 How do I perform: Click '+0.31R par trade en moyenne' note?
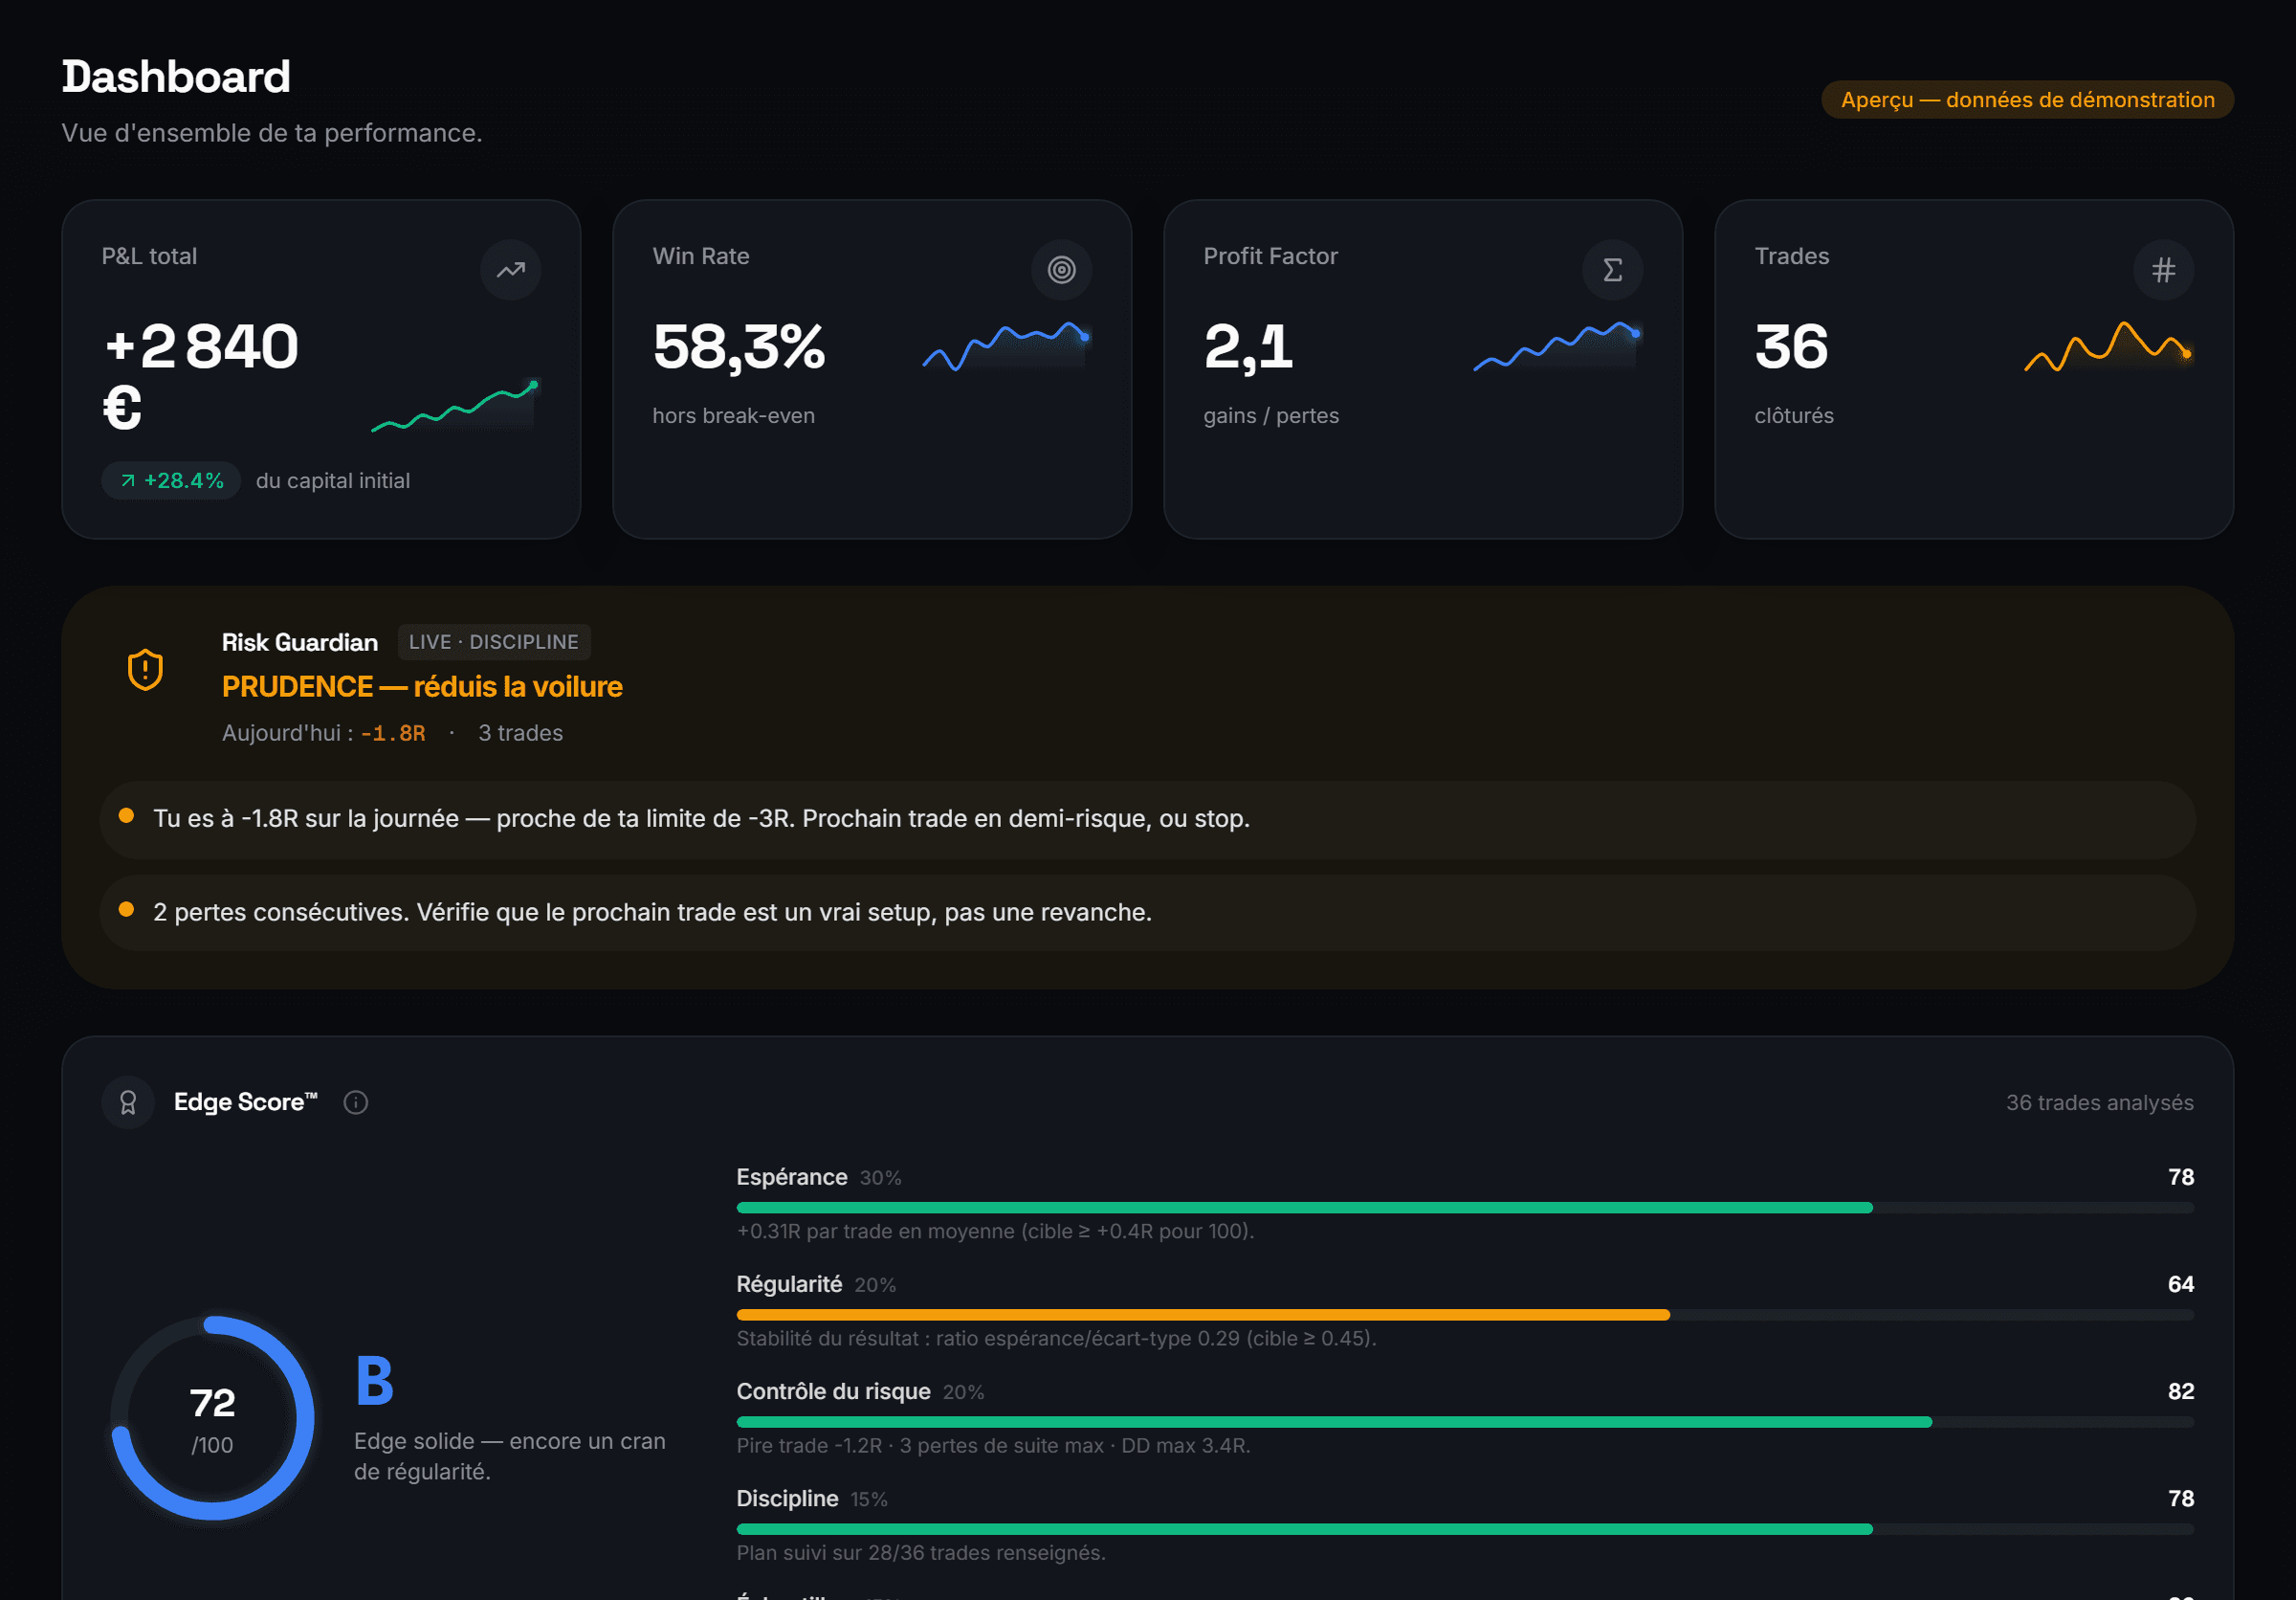pyautogui.click(x=996, y=1231)
